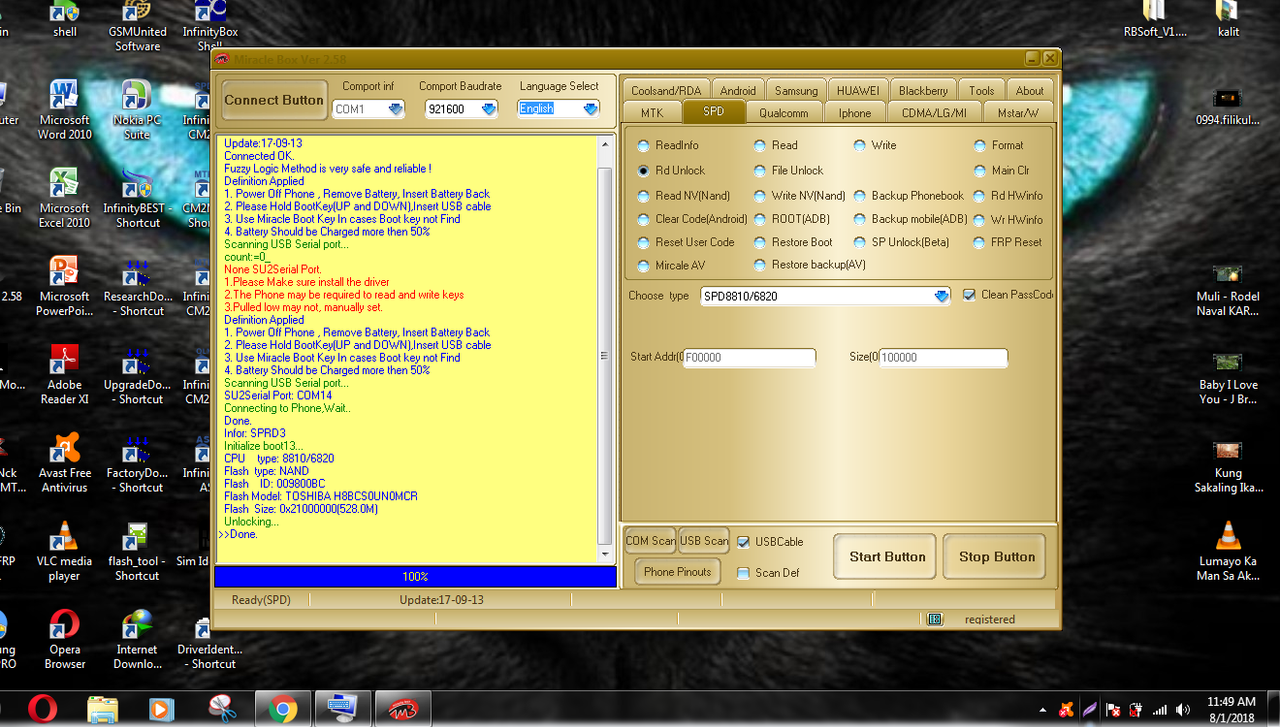Select the ReadInfo radio option
This screenshot has width=1280, height=727.
tap(669, 145)
